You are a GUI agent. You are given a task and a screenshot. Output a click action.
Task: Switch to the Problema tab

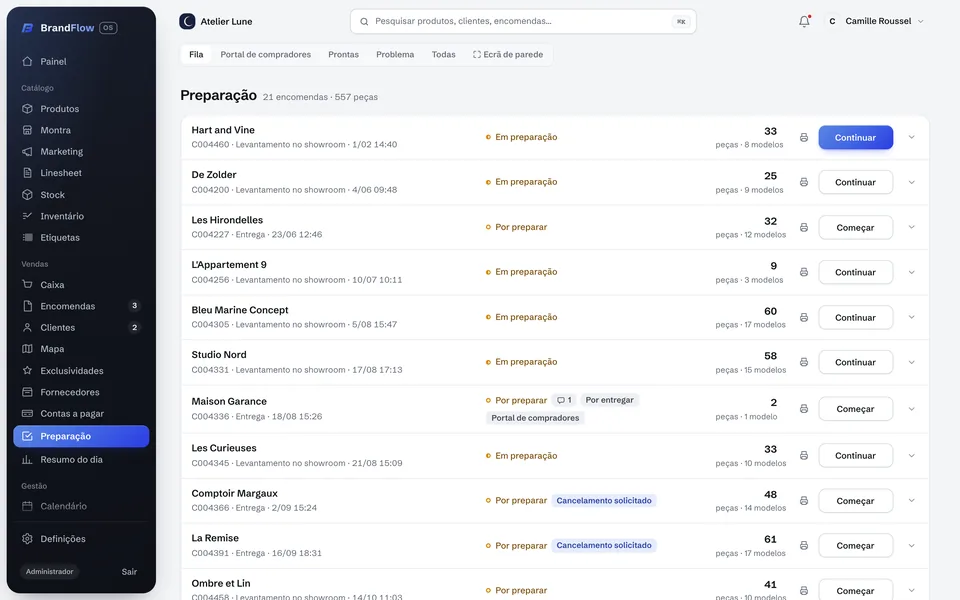pyautogui.click(x=395, y=54)
